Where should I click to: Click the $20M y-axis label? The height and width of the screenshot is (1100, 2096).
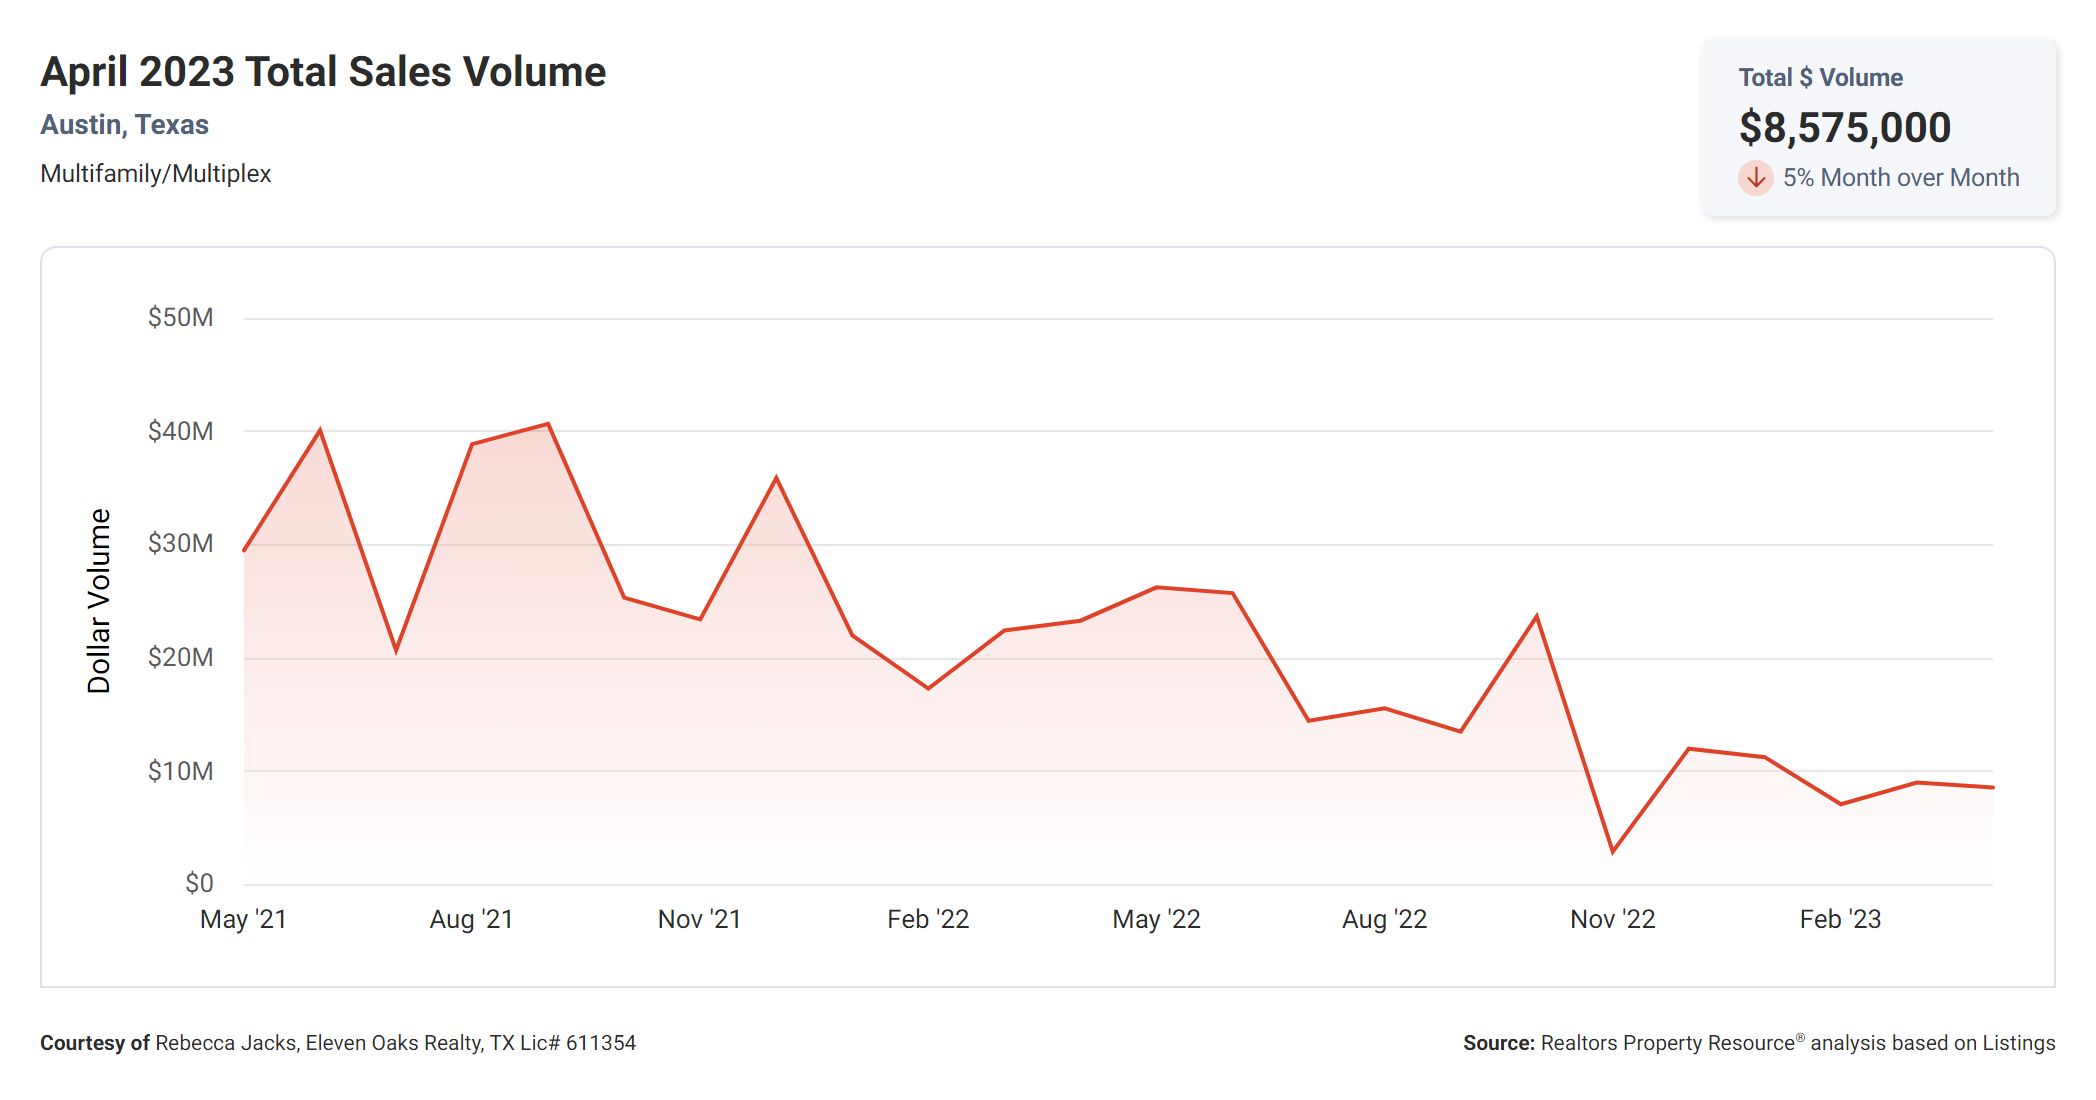click(181, 658)
